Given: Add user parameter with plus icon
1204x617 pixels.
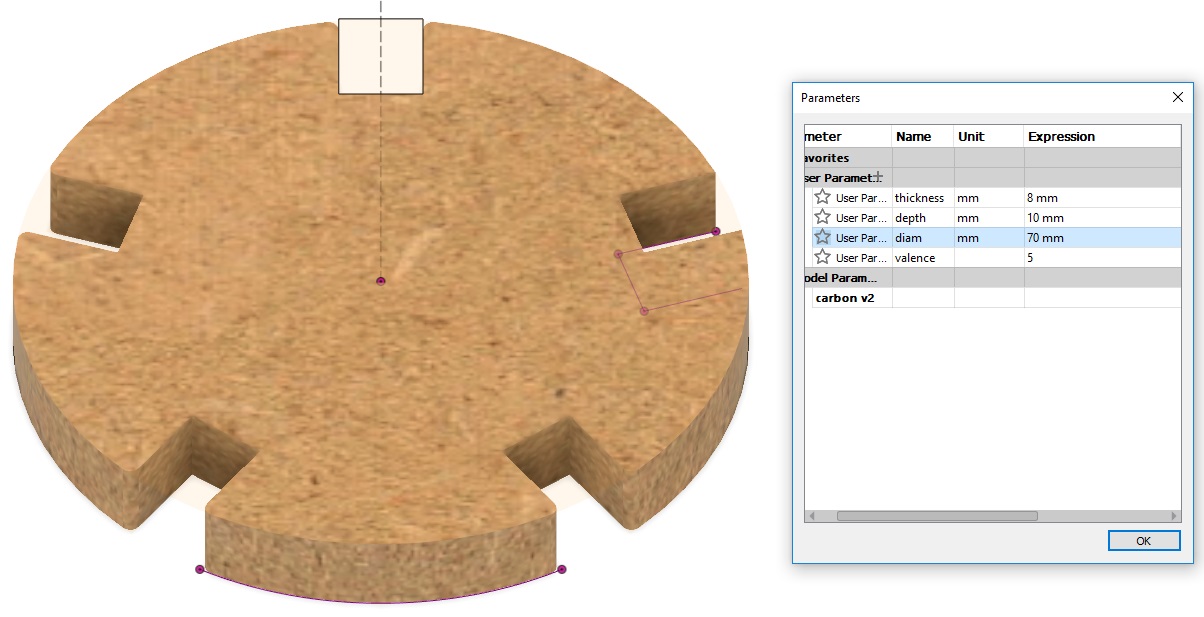Looking at the screenshot, I should [x=878, y=177].
